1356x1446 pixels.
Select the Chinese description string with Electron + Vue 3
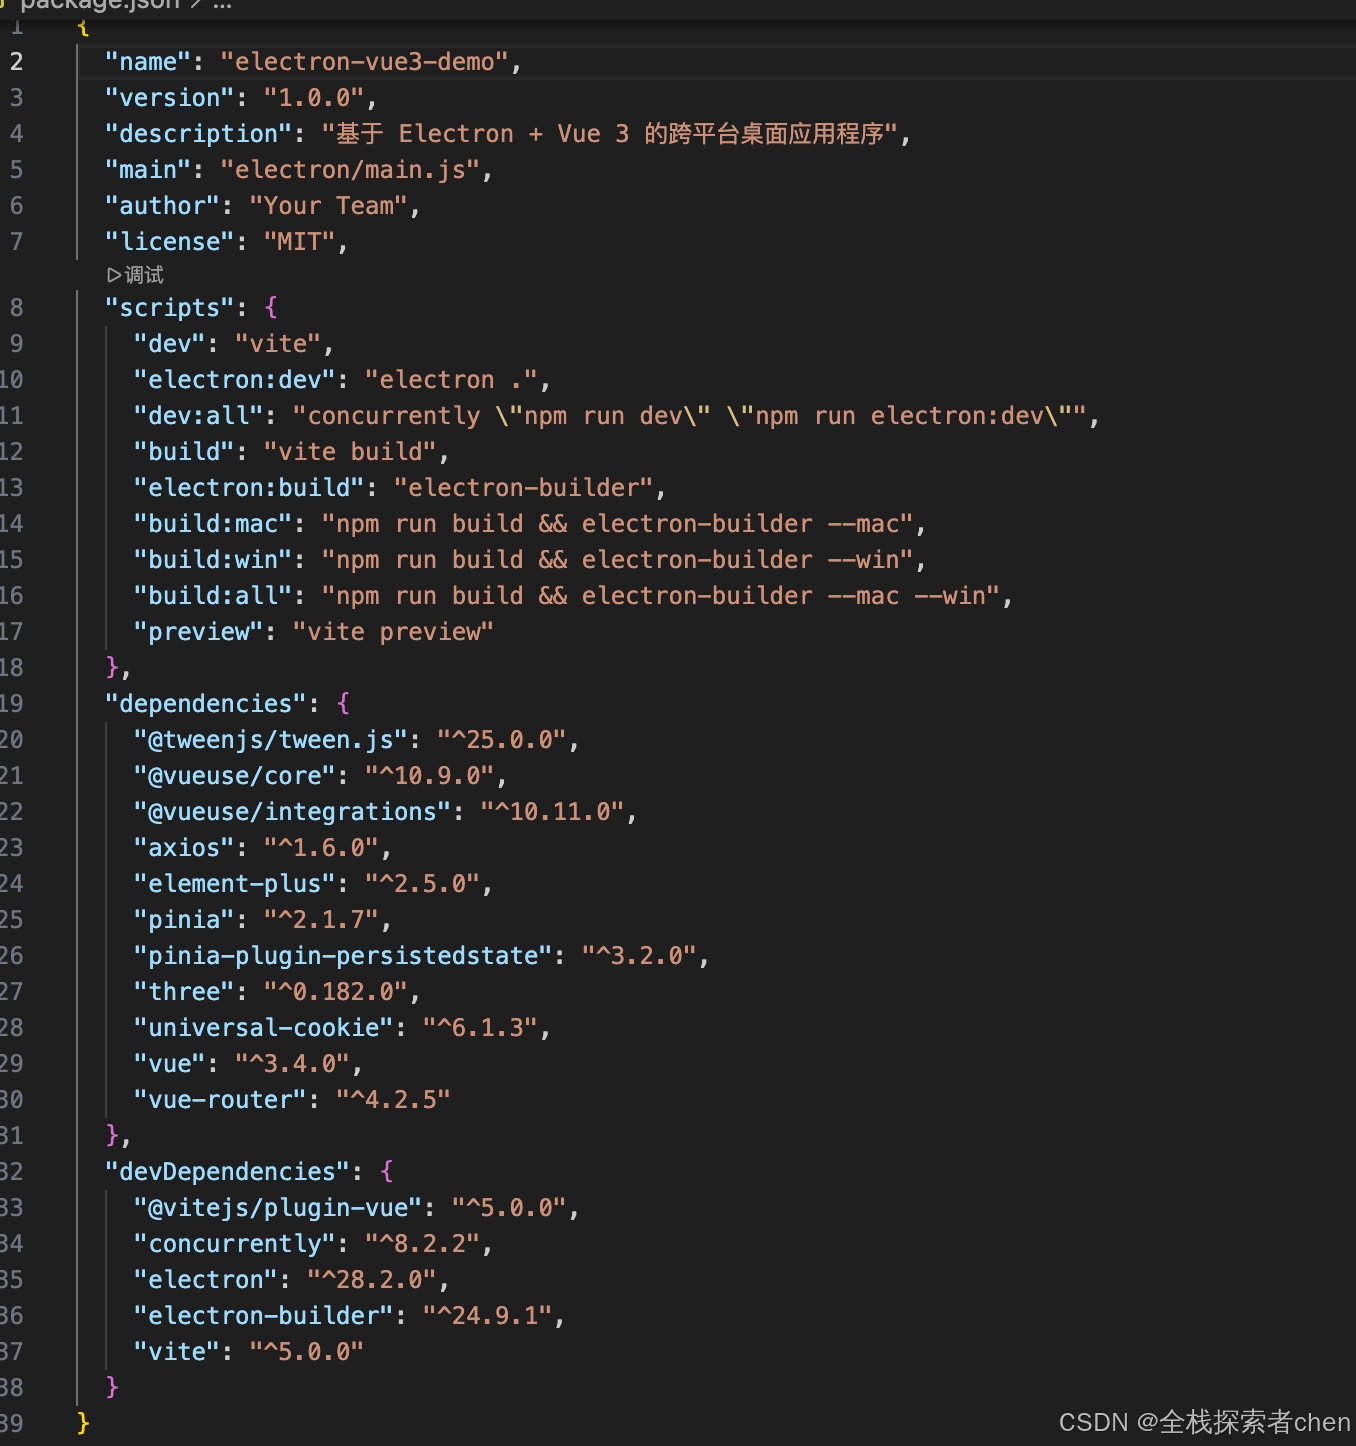[610, 134]
